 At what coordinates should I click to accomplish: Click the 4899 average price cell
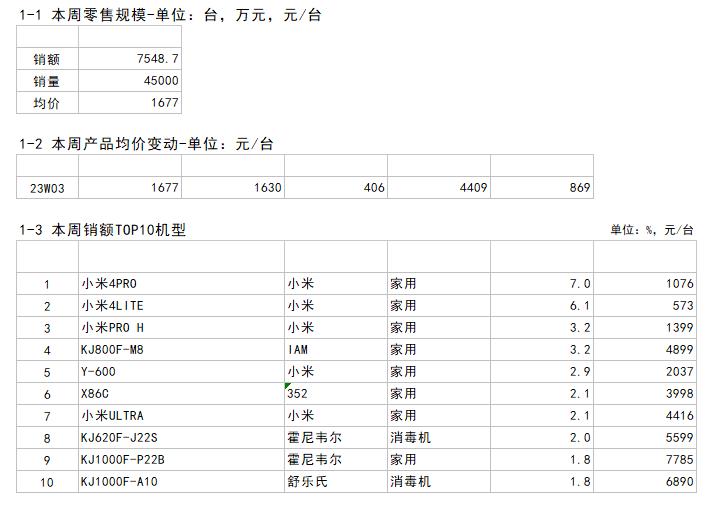coord(645,349)
